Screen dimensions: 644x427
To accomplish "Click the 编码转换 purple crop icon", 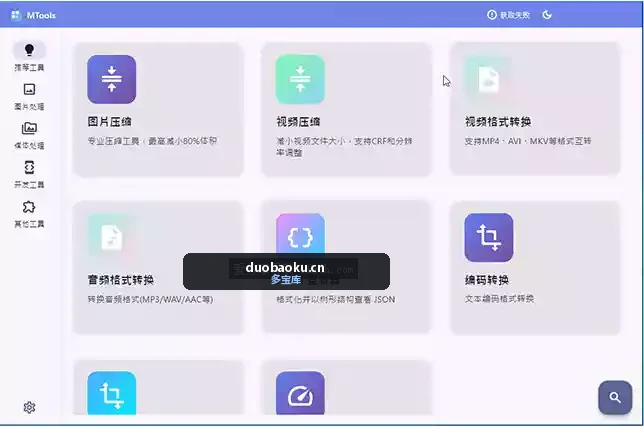I will coord(489,237).
